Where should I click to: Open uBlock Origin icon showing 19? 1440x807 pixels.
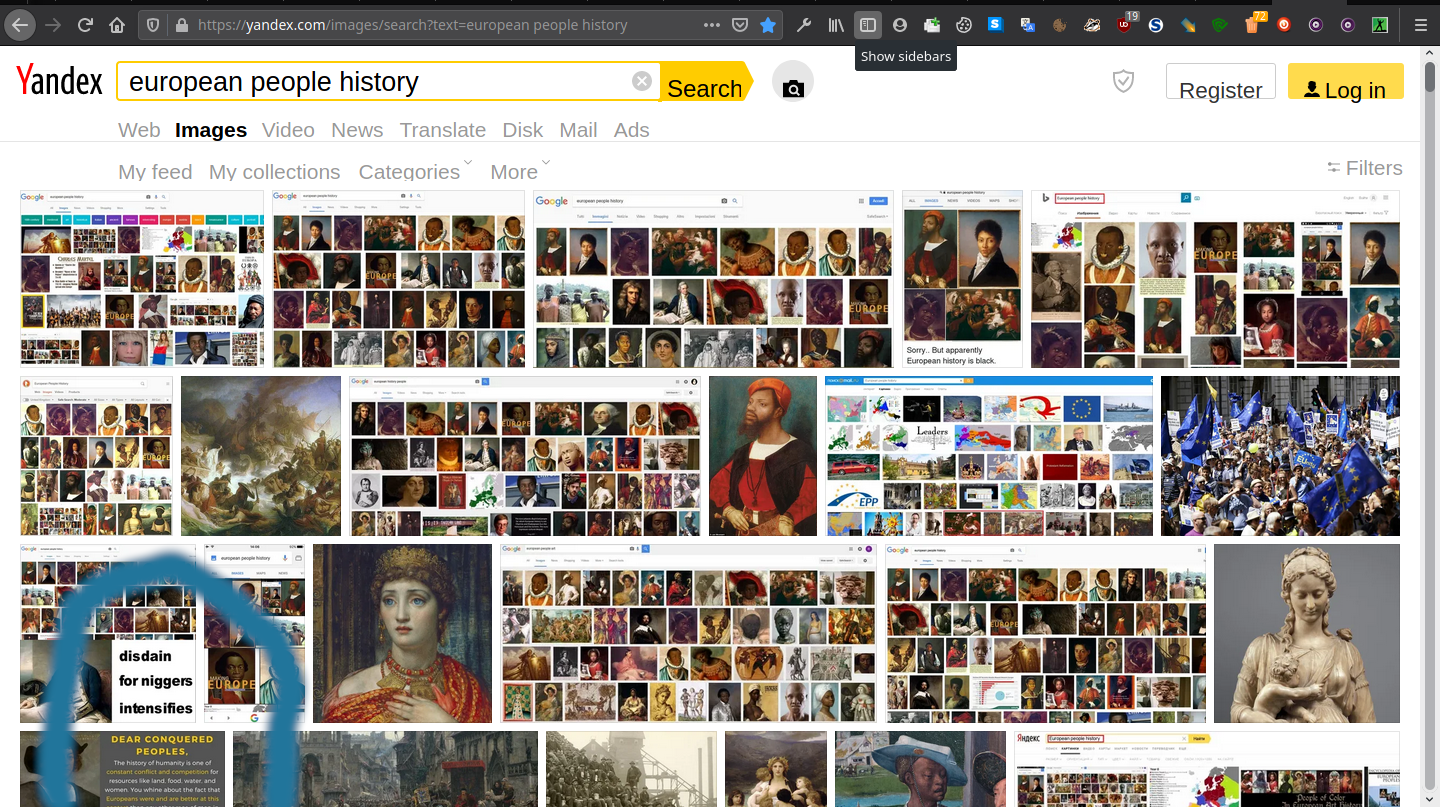(x=1125, y=24)
